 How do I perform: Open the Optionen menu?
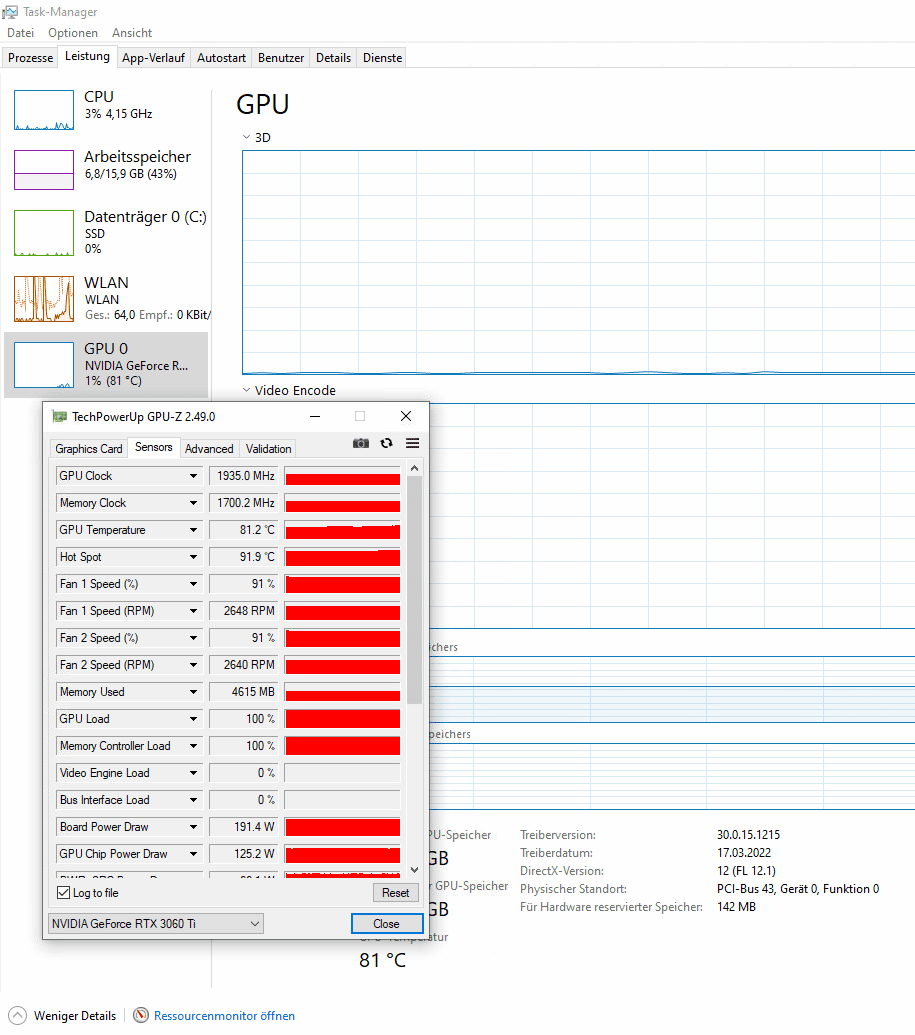point(73,33)
